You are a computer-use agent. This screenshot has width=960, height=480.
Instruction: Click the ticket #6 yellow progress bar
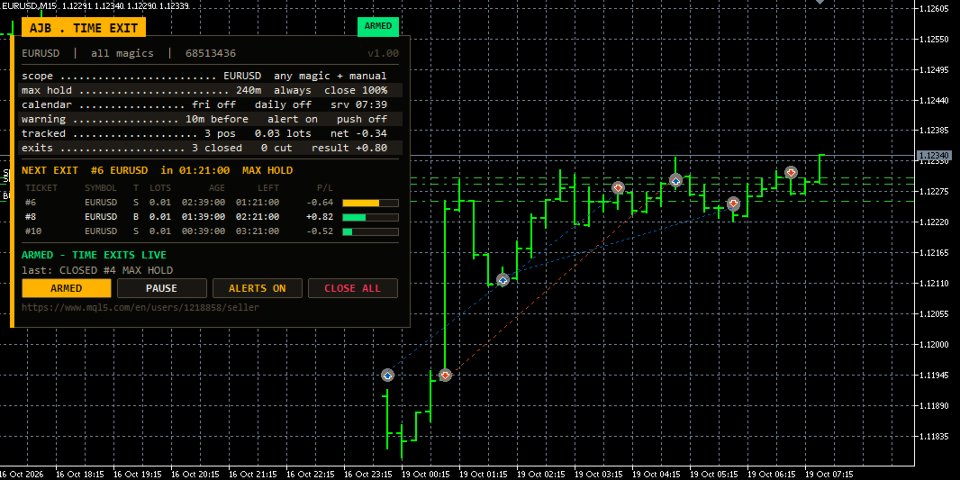point(370,203)
